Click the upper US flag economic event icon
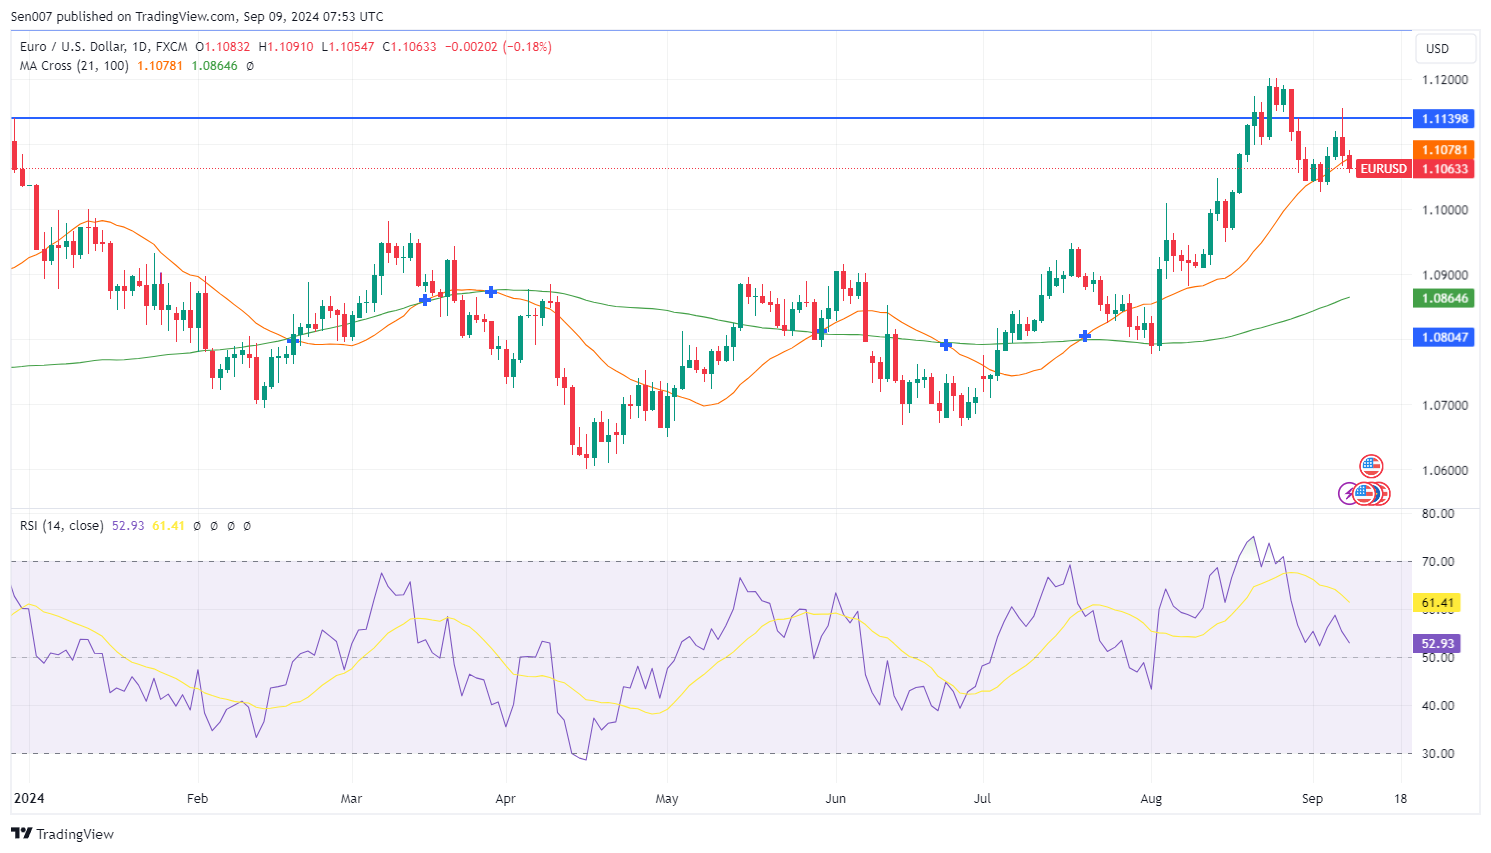Viewport: 1491px width, 853px height. [x=1371, y=466]
